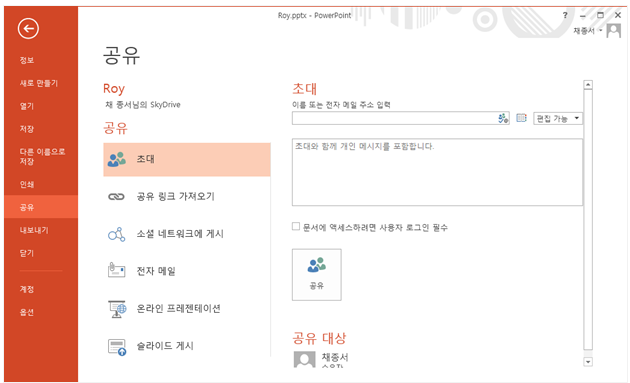Click the check names icon
The image size is (630, 383).
click(x=503, y=118)
